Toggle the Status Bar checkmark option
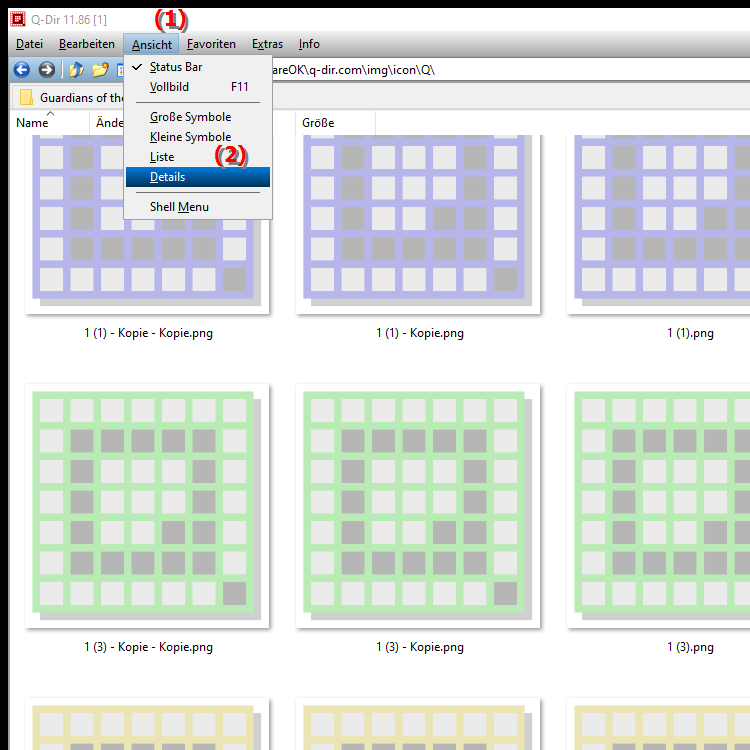 [198, 67]
